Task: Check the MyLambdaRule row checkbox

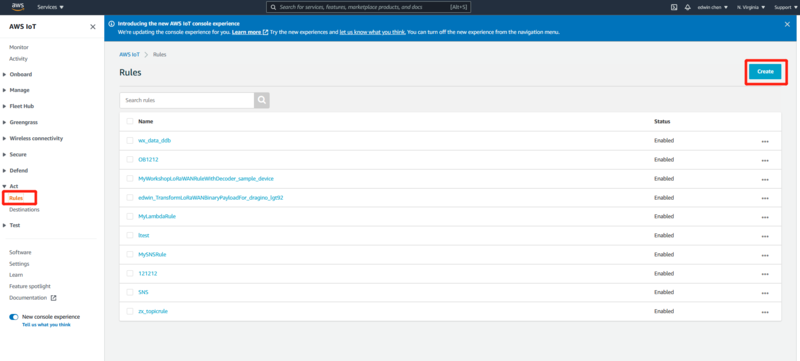Action: (x=130, y=216)
